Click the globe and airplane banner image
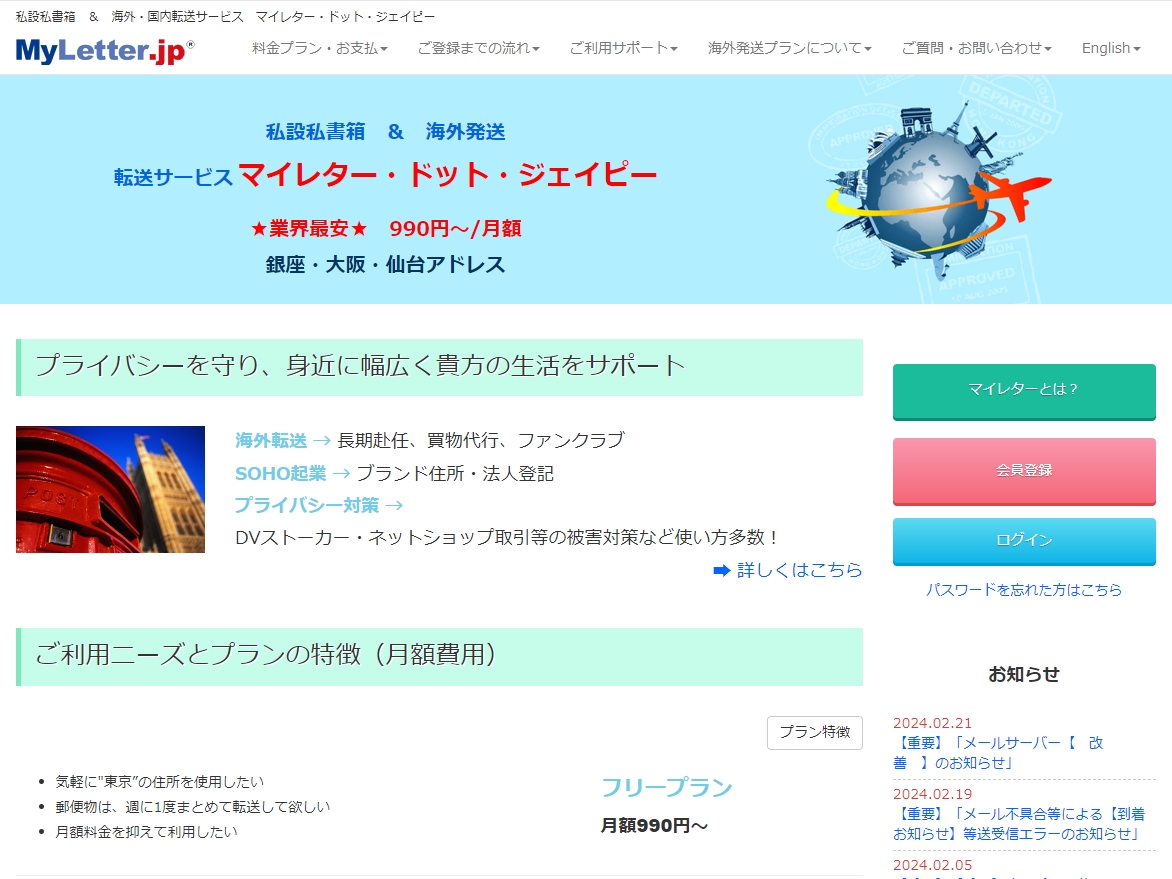Screen dimensions: 1172x879 (x=938, y=189)
